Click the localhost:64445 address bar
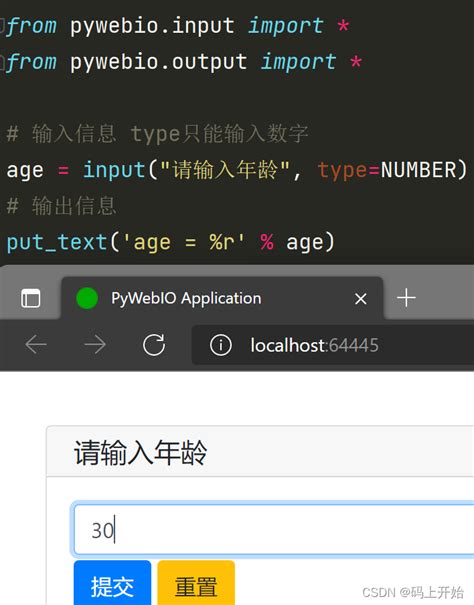The width and height of the screenshot is (474, 605). coord(333,345)
